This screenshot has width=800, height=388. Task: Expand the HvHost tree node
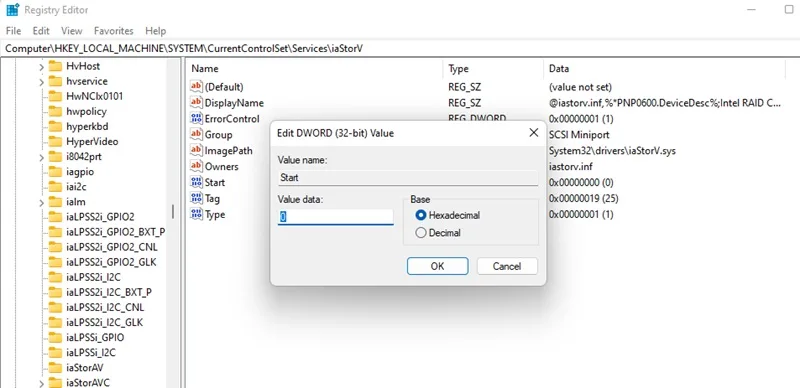[x=42, y=67]
